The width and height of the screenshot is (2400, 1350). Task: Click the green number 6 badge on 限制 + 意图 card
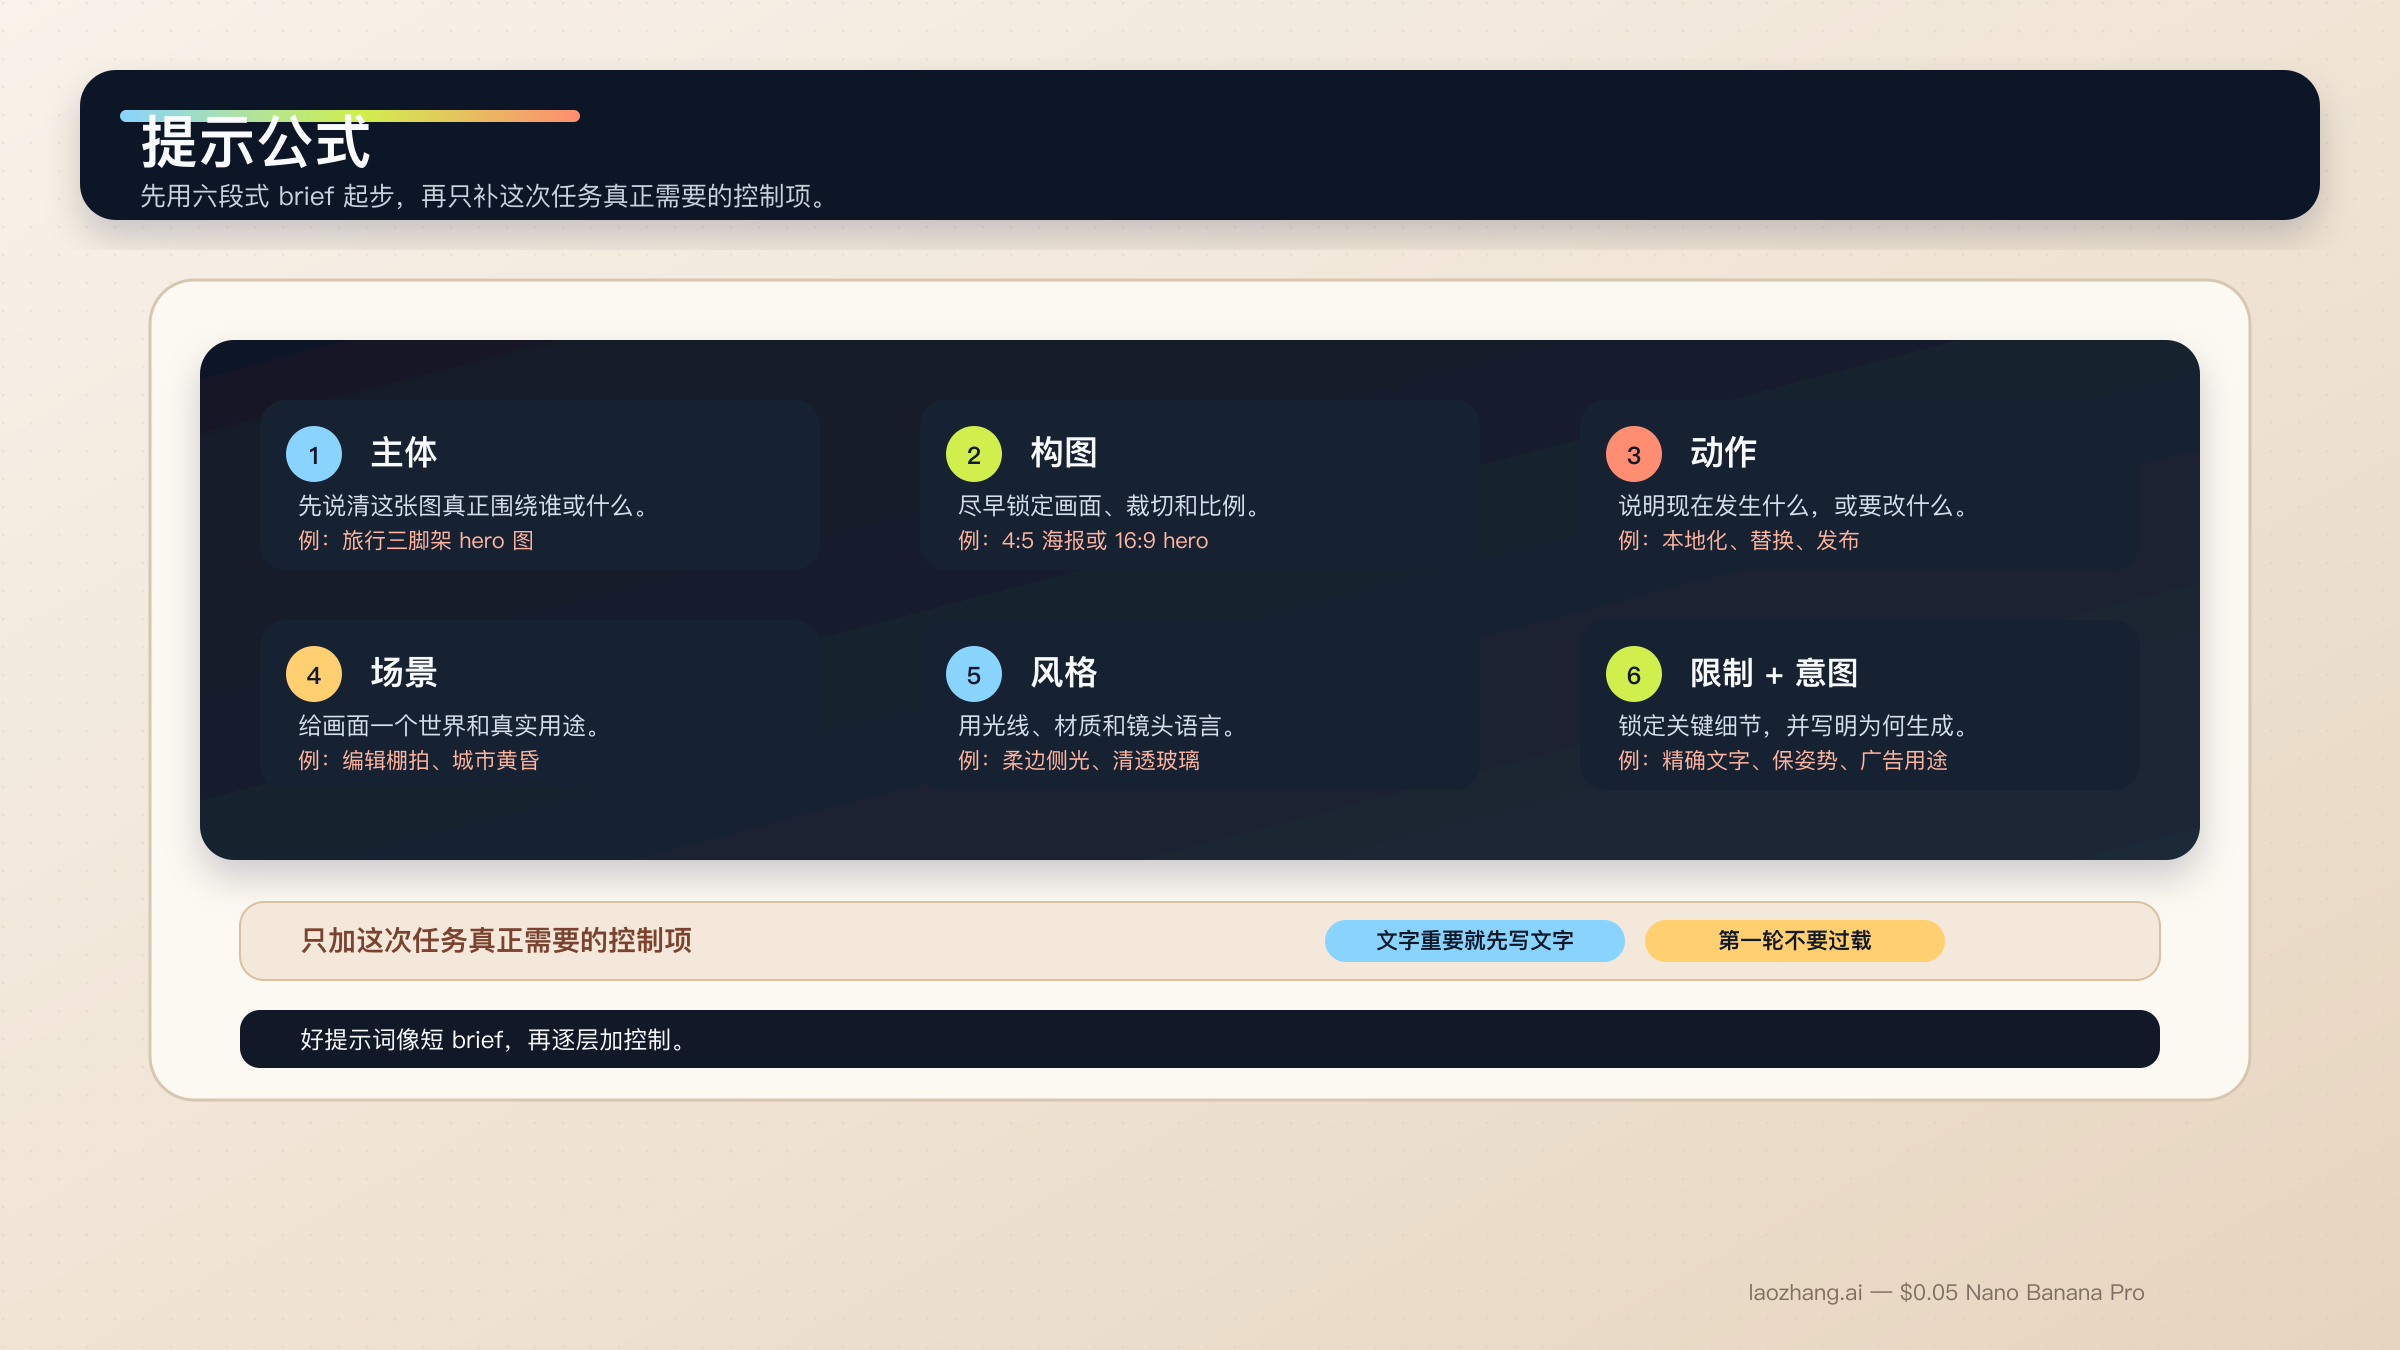1634,674
